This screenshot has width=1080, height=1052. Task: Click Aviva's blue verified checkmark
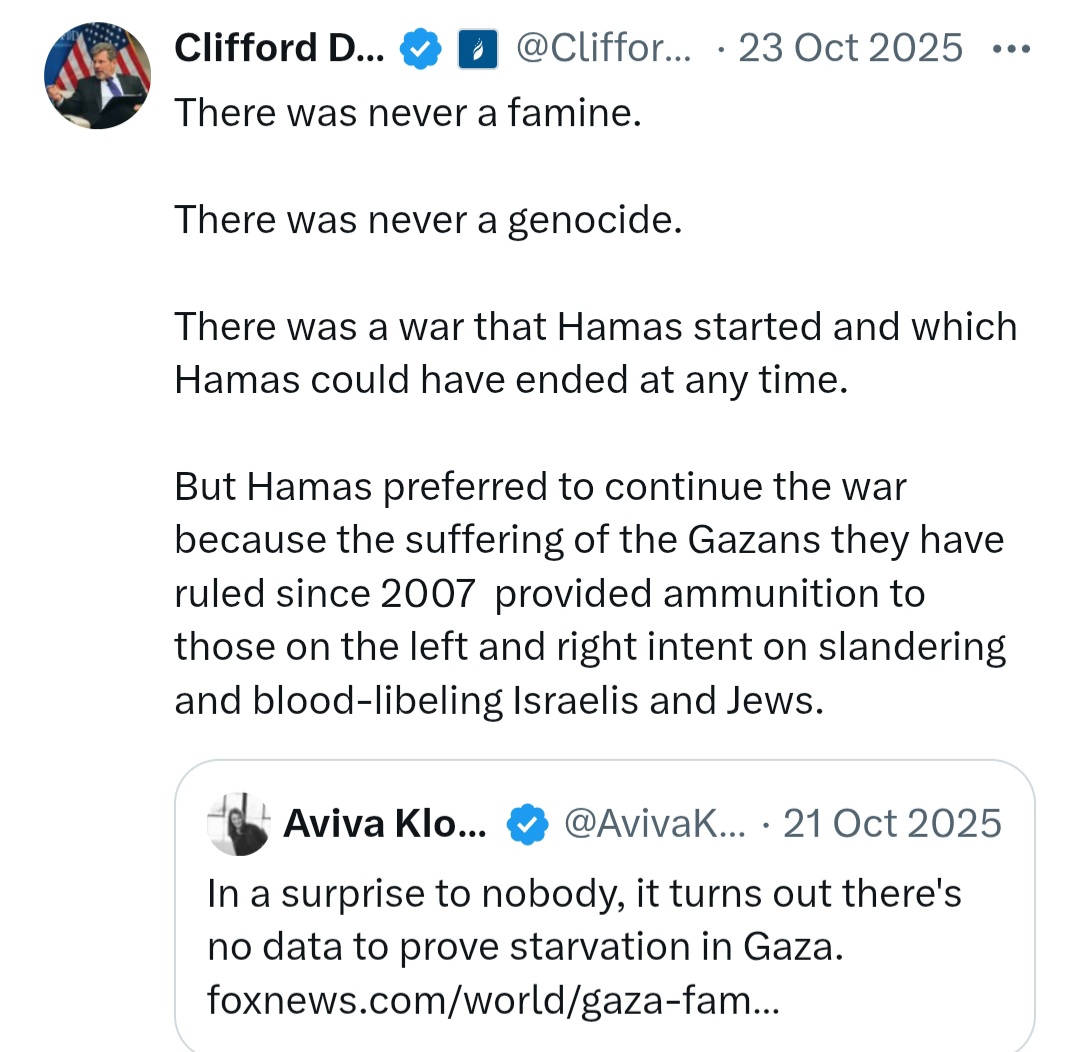528,824
